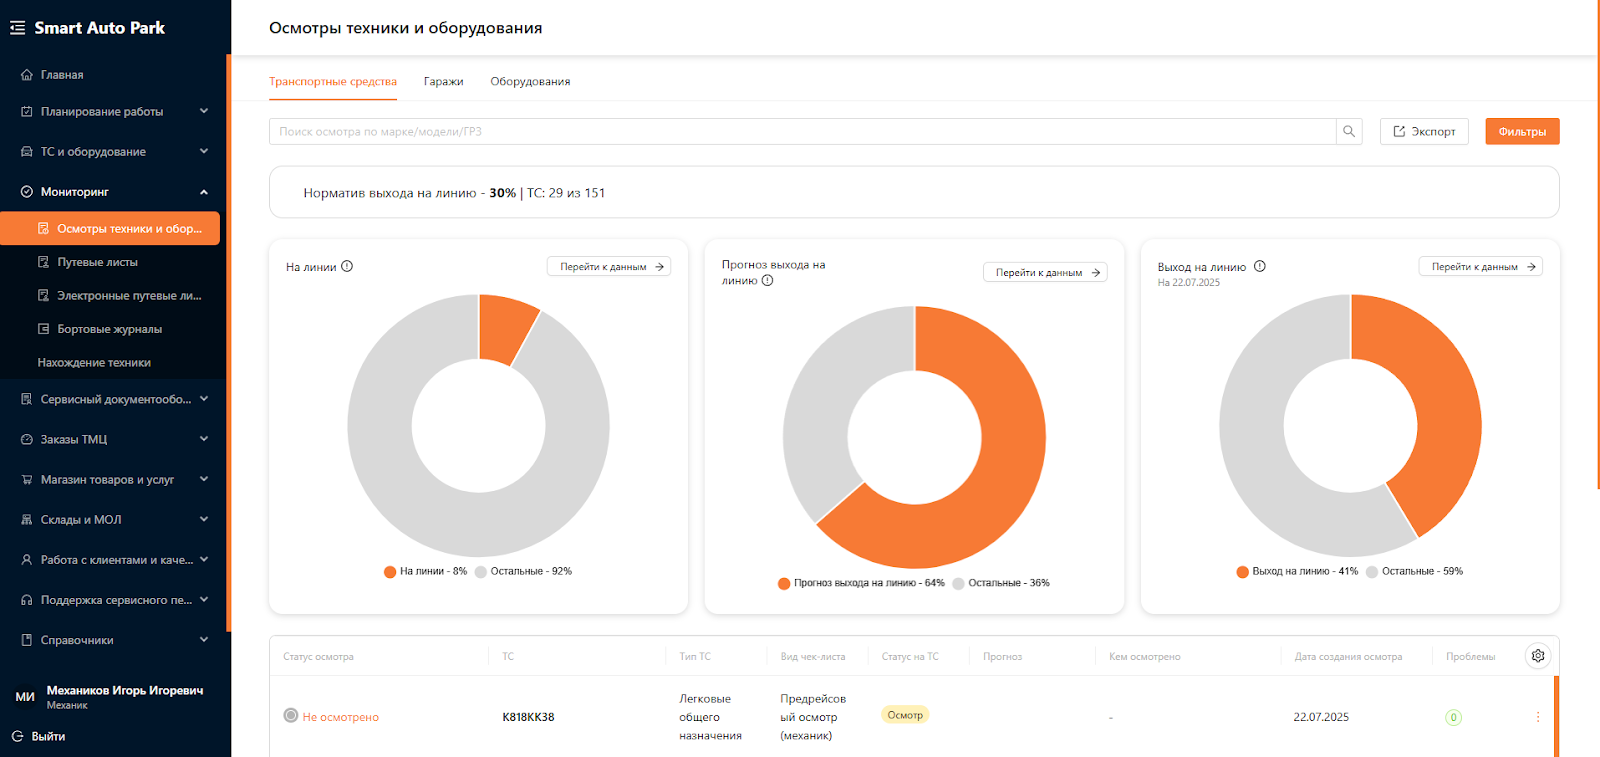This screenshot has width=1600, height=757.
Task: Click the inspection search input field
Action: tap(800, 132)
